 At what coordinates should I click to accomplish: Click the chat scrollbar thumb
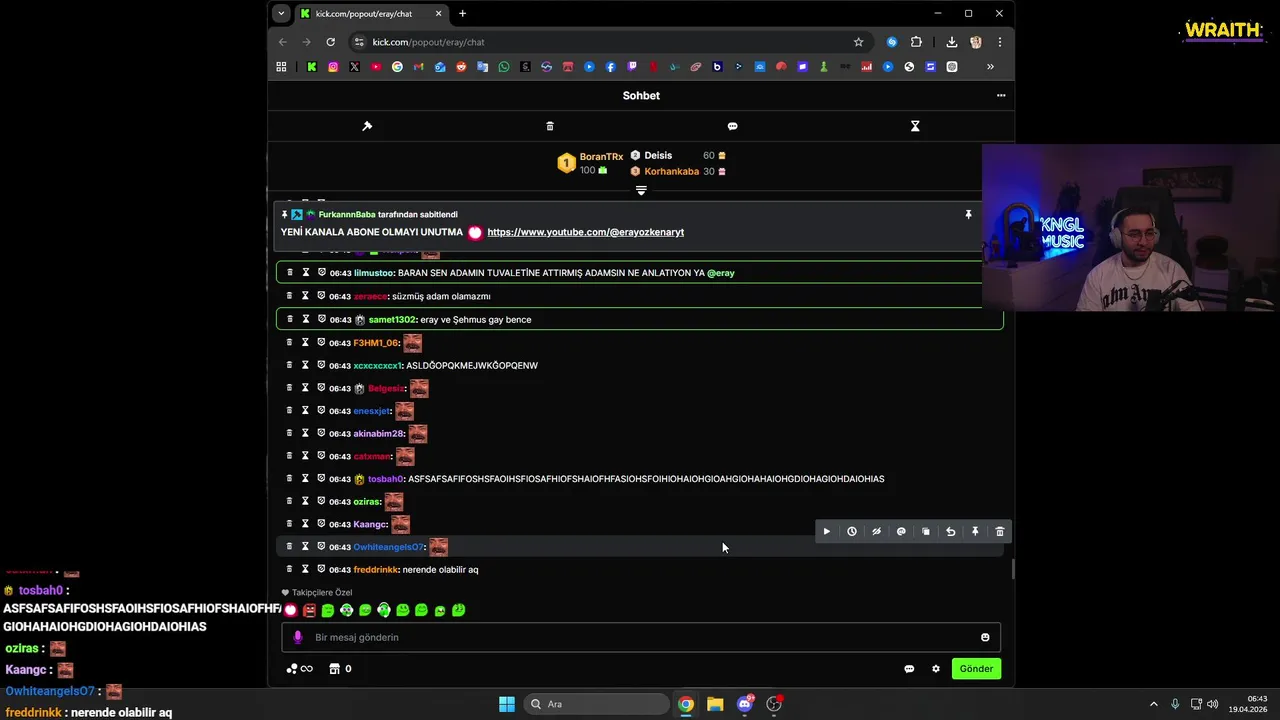tap(1013, 569)
